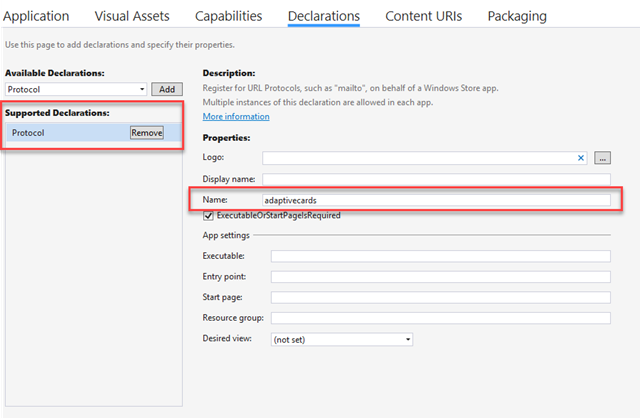This screenshot has width=640, height=418.
Task: Toggle ExecutableOrStartPageIsRequired checkbox
Action: [x=208, y=215]
